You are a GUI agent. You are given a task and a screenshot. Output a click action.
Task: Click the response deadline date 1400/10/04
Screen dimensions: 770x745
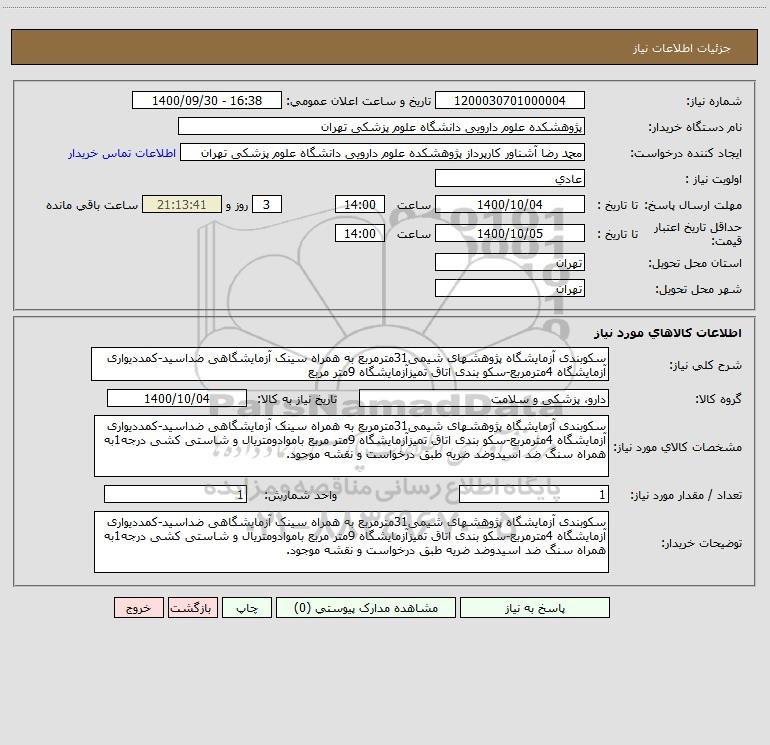tap(510, 204)
